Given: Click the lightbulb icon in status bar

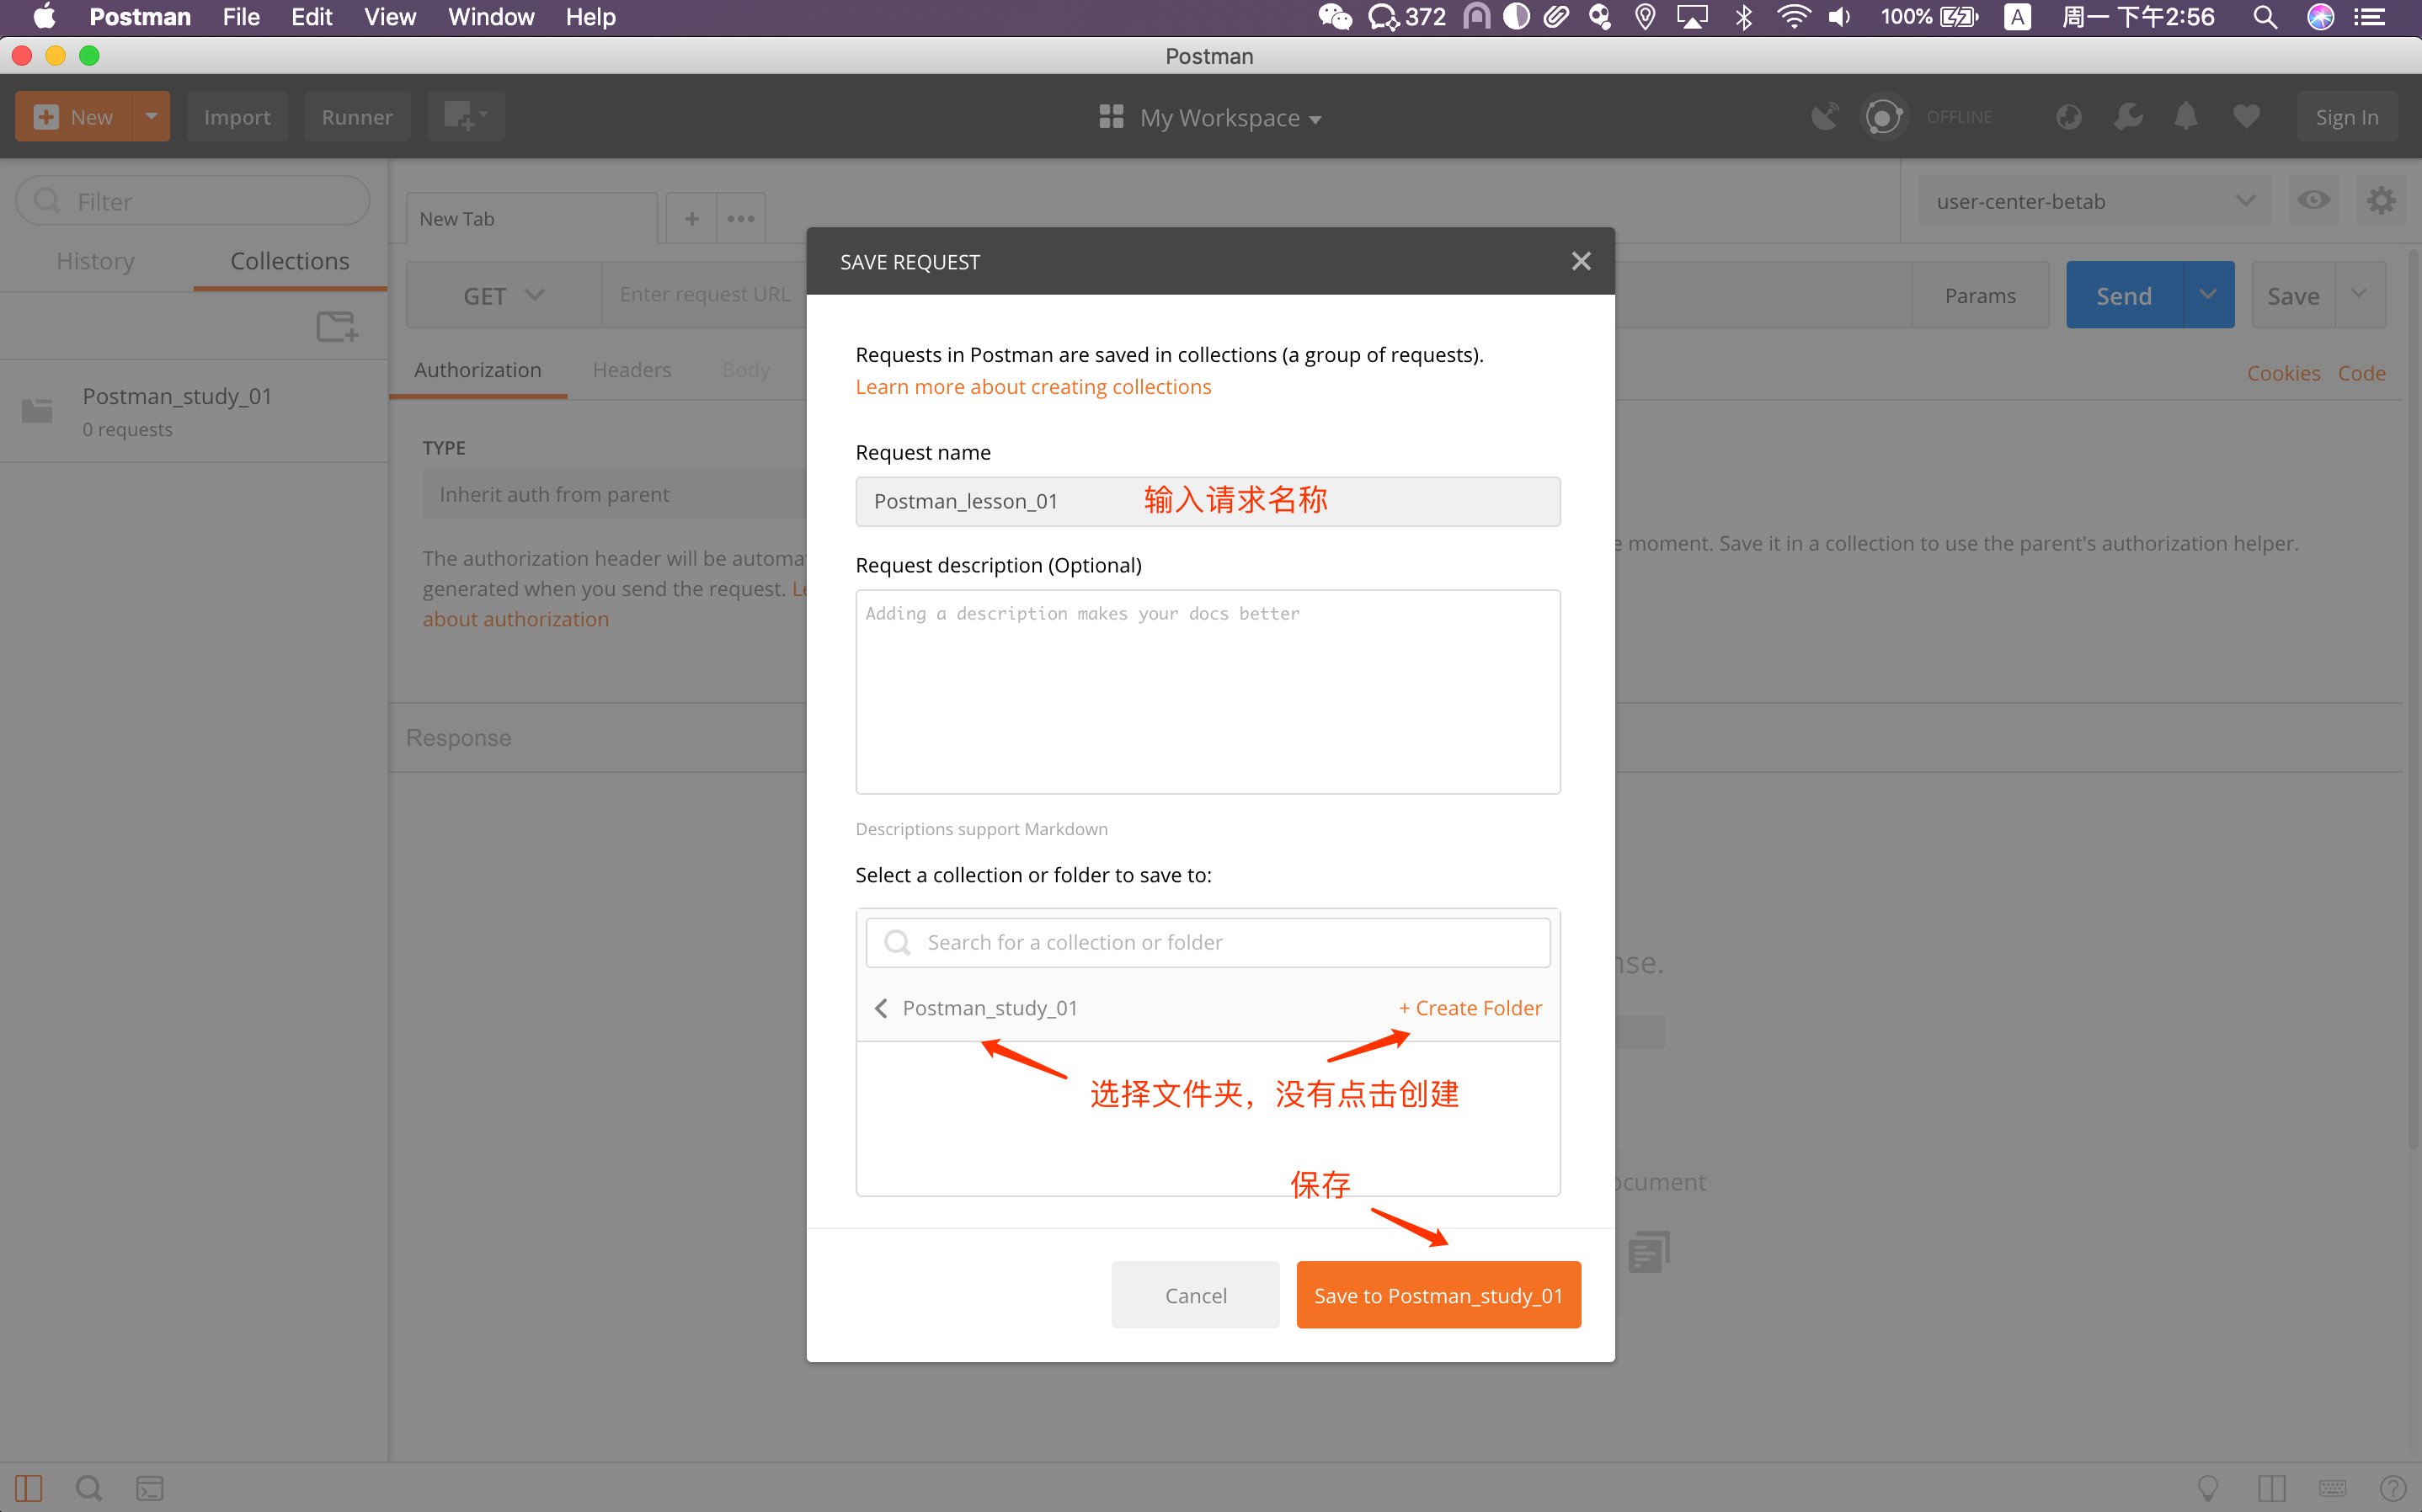Looking at the screenshot, I should (2208, 1488).
